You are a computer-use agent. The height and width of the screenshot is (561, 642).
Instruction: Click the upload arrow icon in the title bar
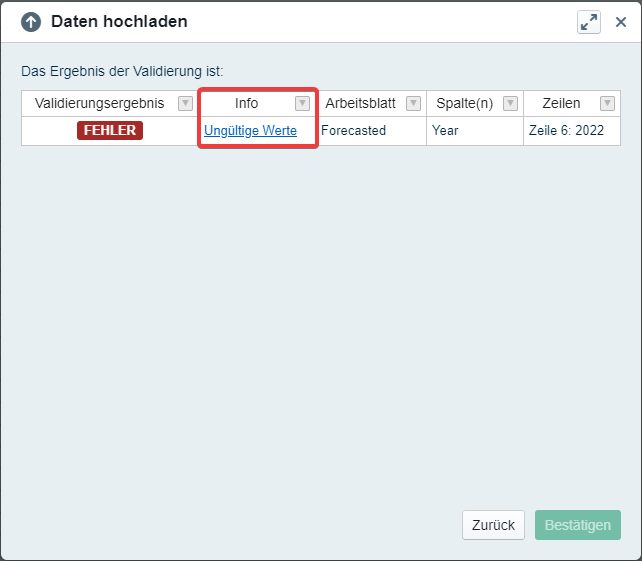tap(31, 22)
